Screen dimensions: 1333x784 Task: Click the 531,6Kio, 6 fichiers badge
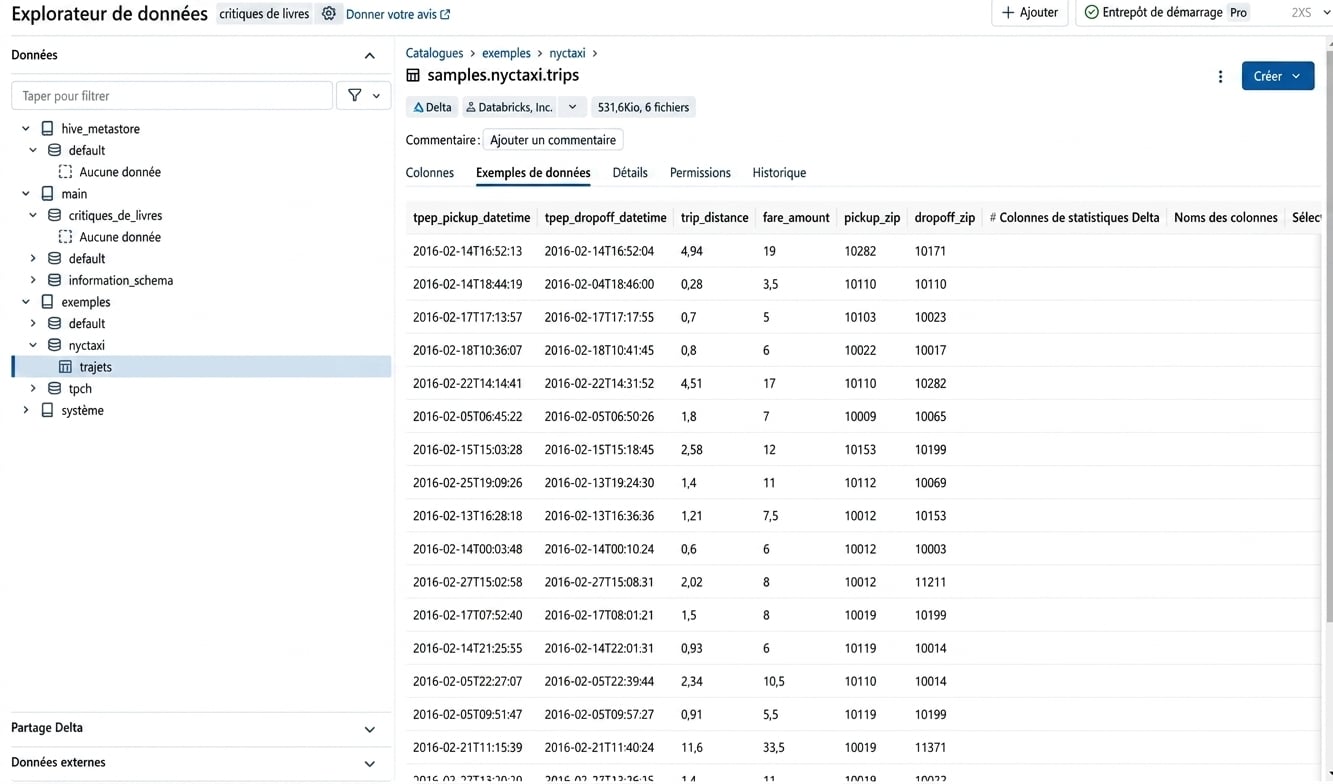643,108
